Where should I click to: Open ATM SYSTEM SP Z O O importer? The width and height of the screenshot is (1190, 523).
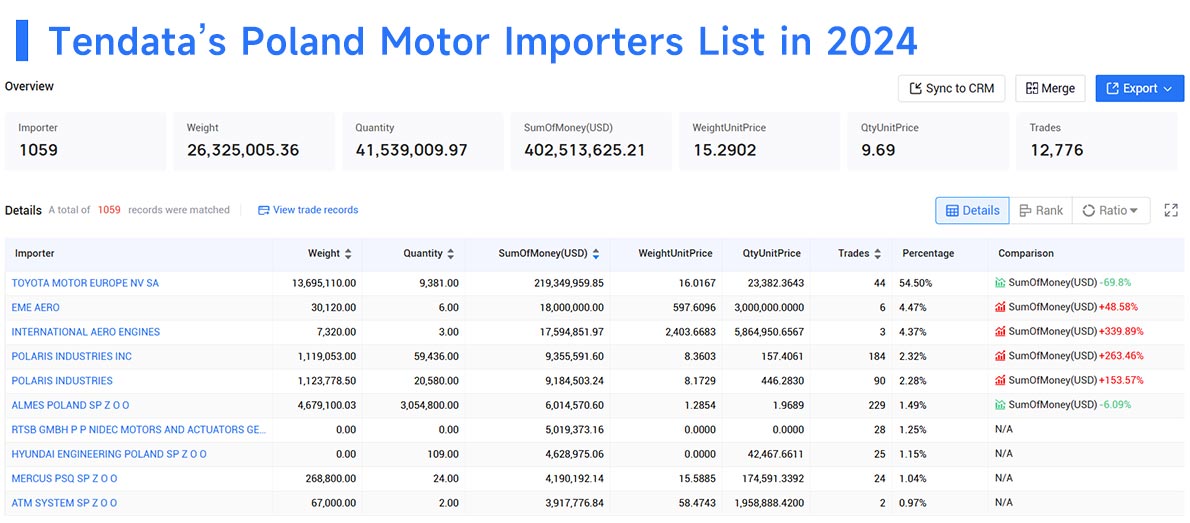[x=65, y=503]
